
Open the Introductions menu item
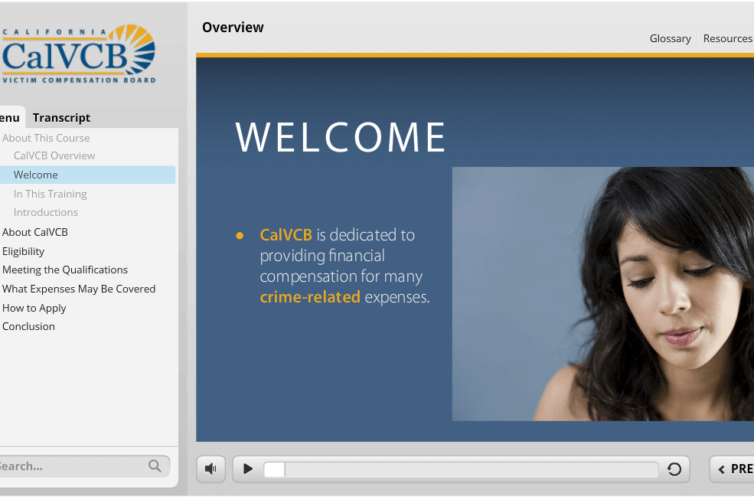click(x=46, y=212)
